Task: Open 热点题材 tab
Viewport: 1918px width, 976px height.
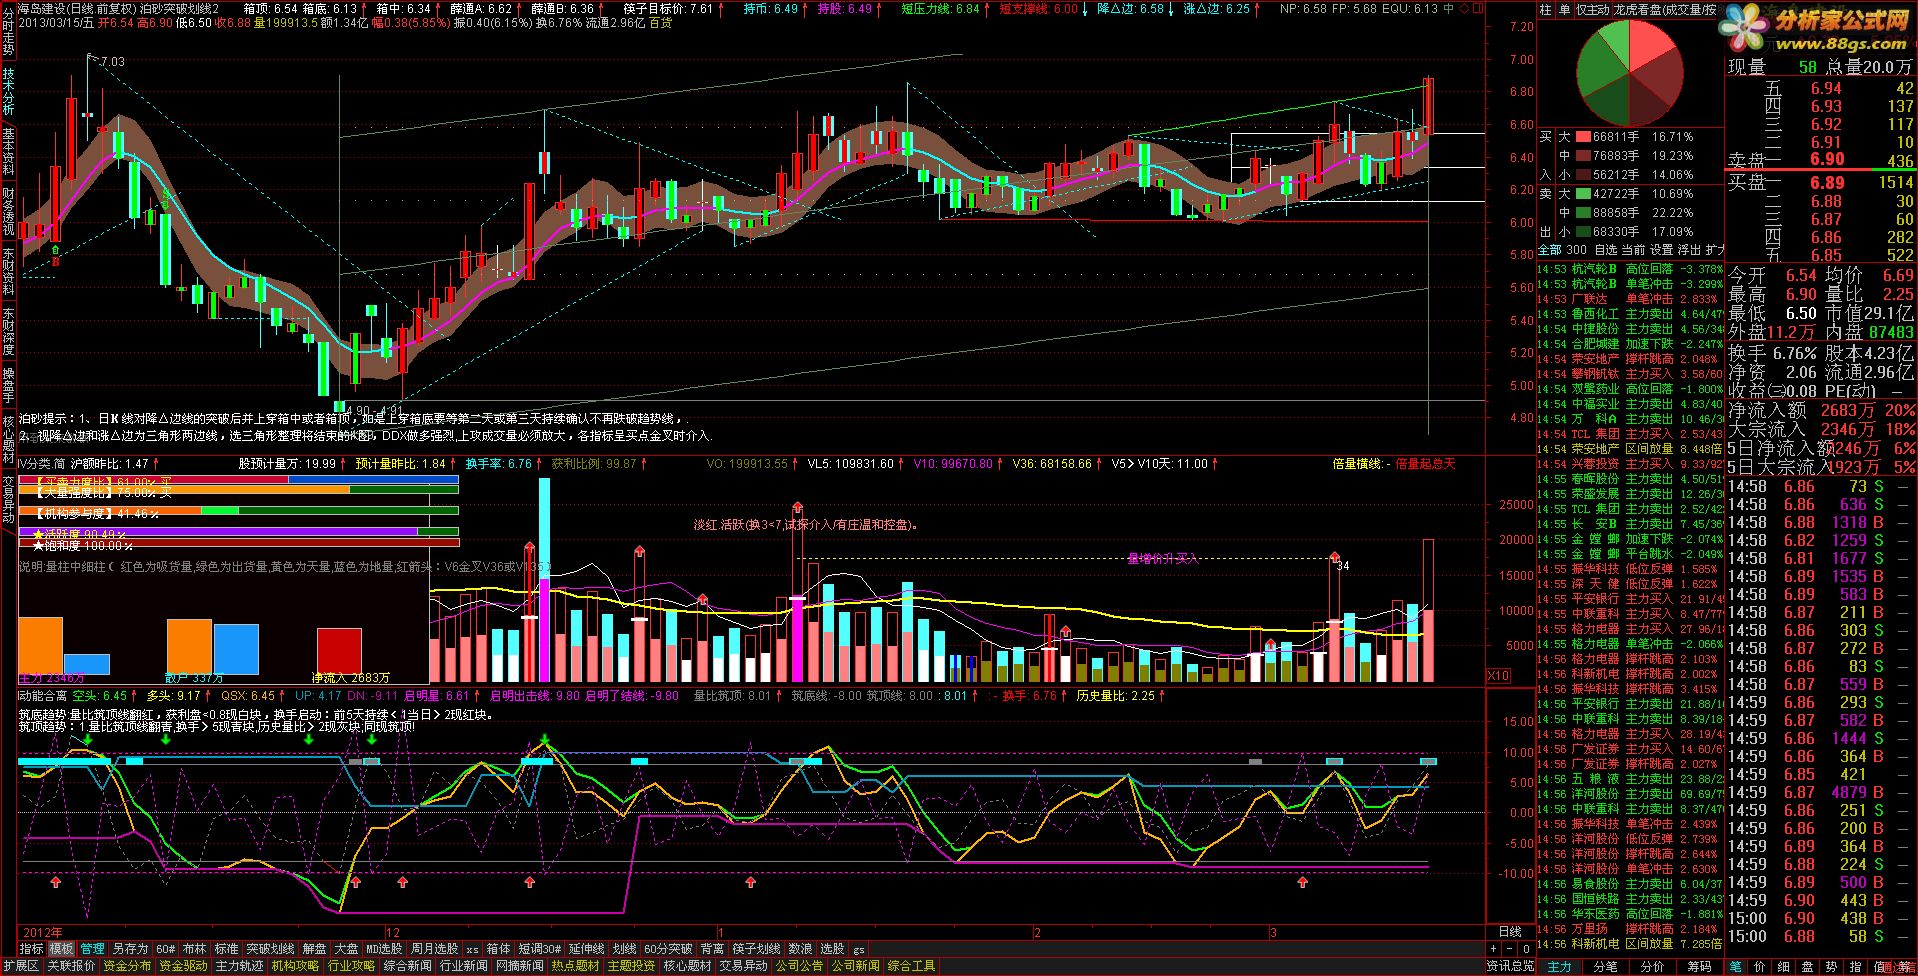Action: (x=575, y=966)
